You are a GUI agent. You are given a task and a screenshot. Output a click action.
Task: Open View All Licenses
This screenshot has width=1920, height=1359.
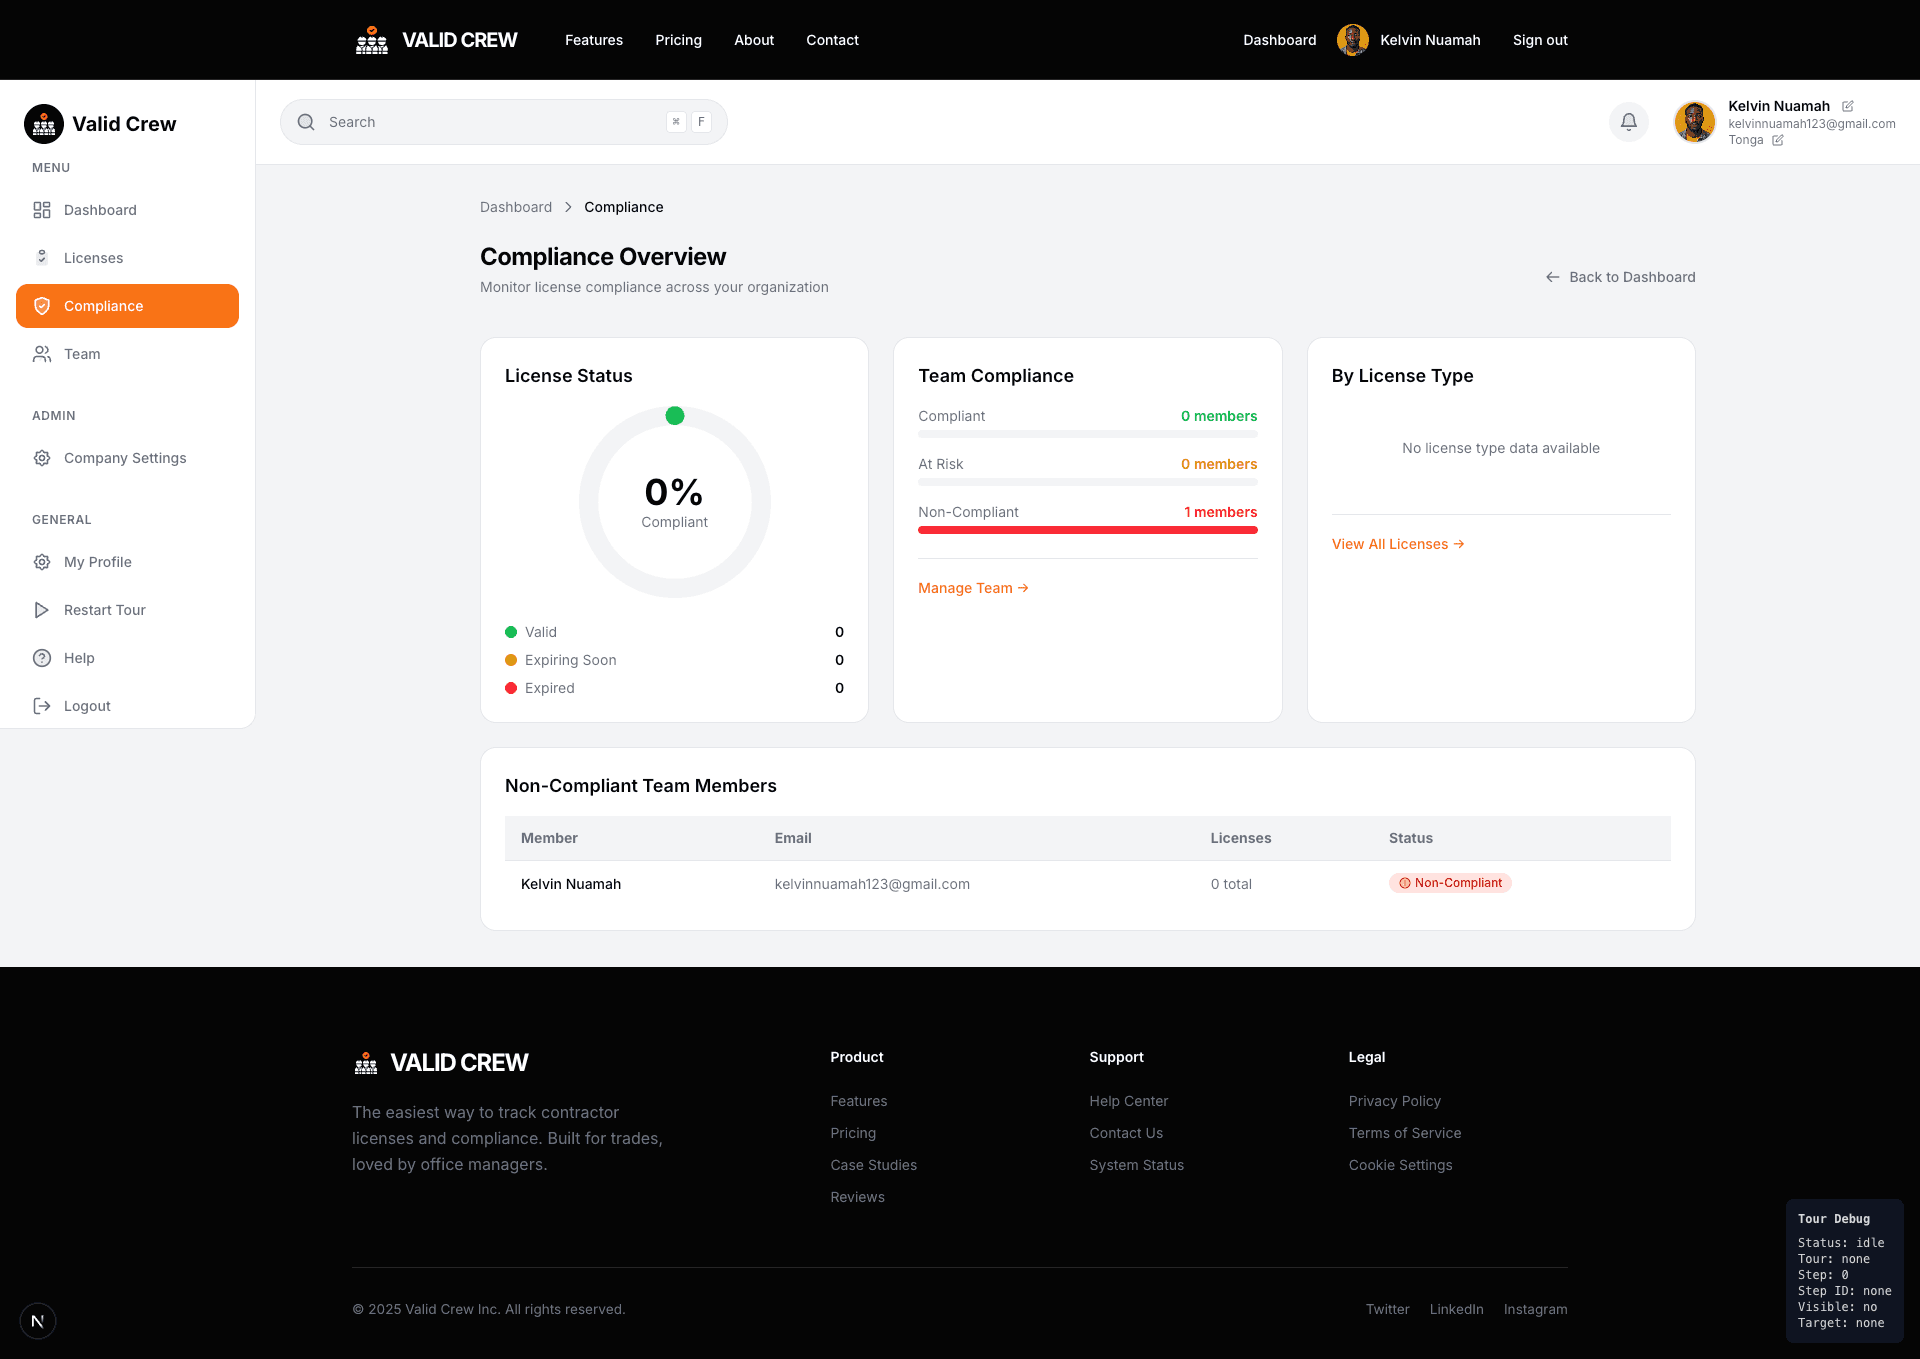(x=1397, y=544)
